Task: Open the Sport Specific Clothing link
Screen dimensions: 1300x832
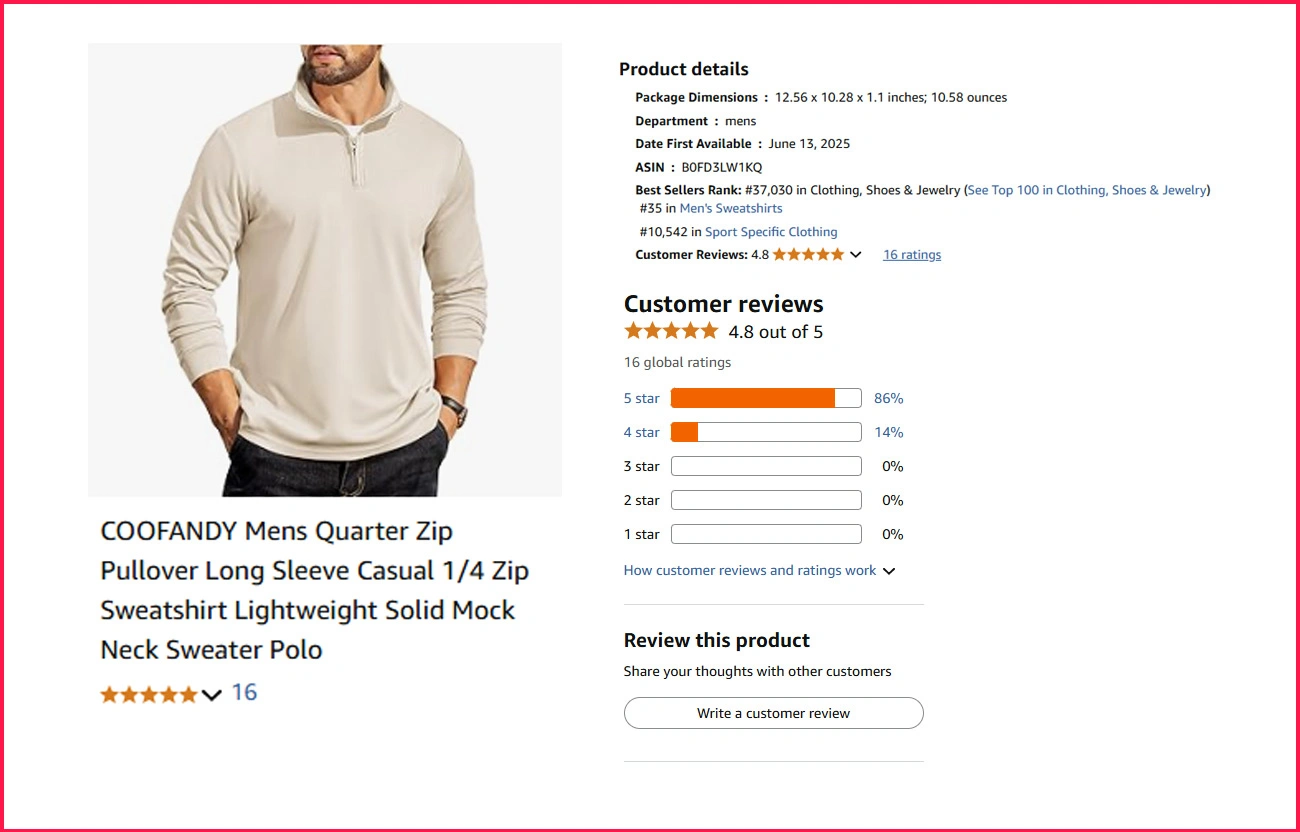Action: (x=771, y=231)
